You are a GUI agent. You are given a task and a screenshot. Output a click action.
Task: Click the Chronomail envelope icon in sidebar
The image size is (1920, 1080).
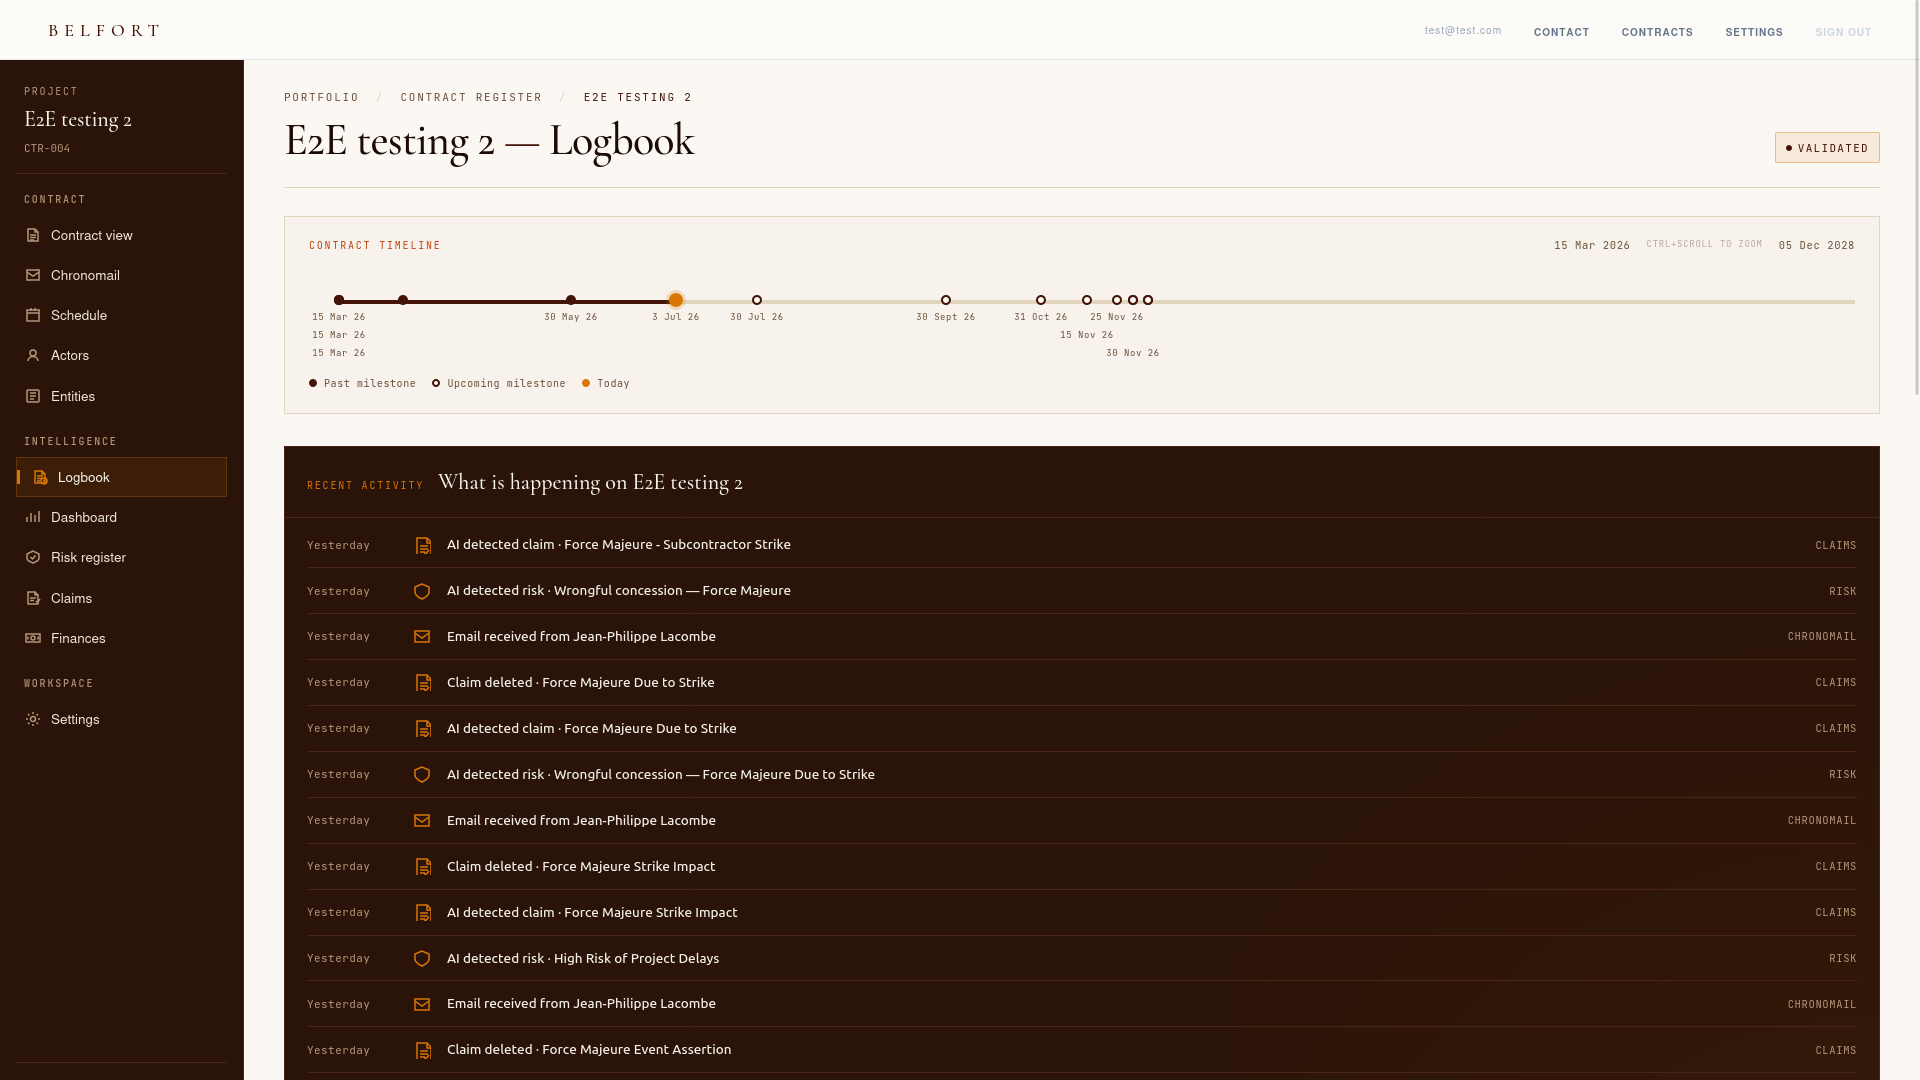(x=33, y=275)
